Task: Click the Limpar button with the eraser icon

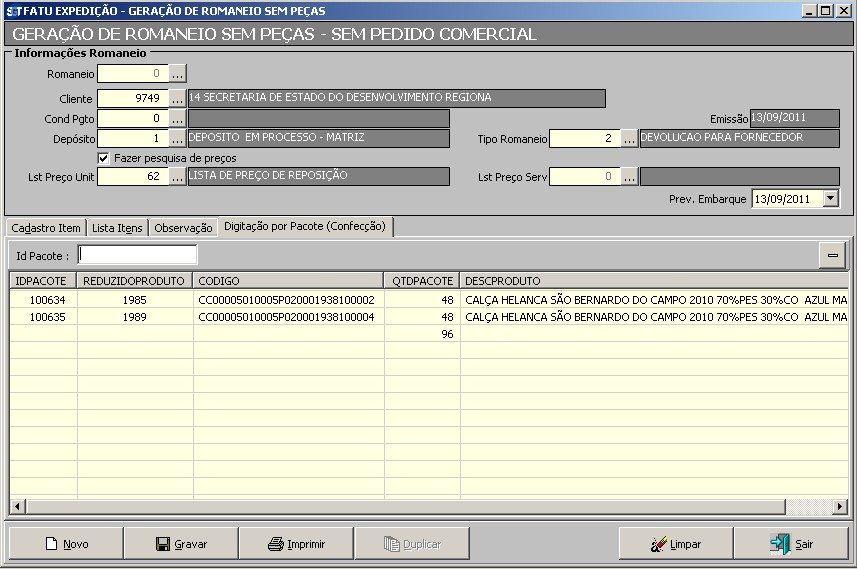Action: [675, 544]
